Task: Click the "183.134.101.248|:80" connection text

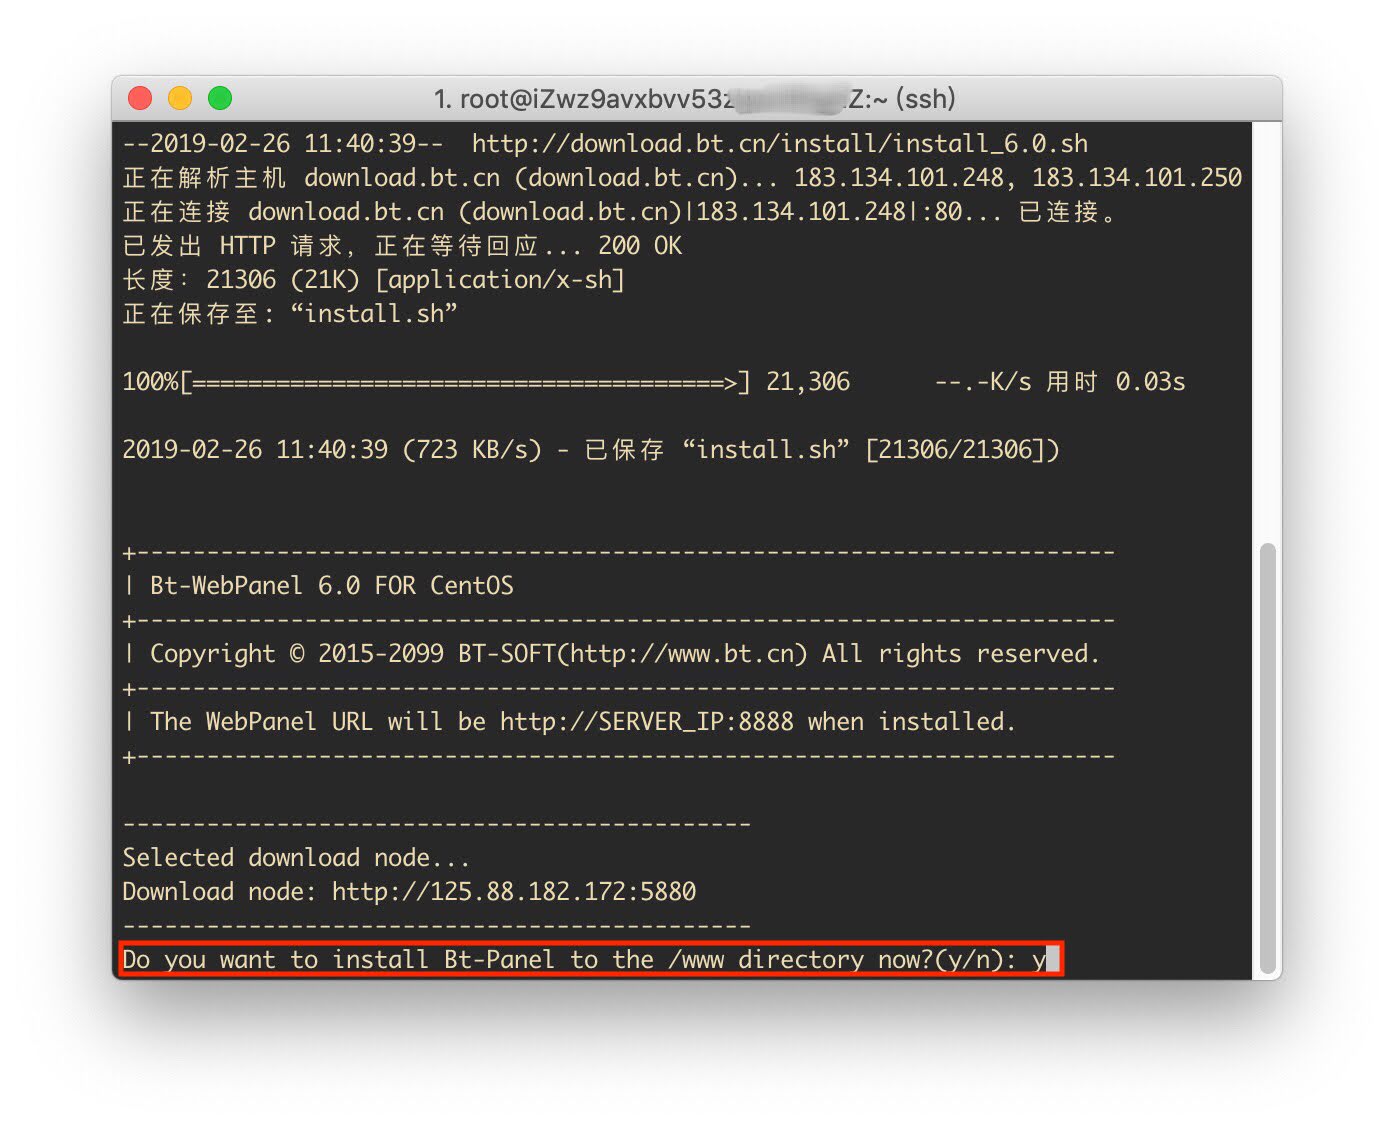Action: (x=829, y=212)
